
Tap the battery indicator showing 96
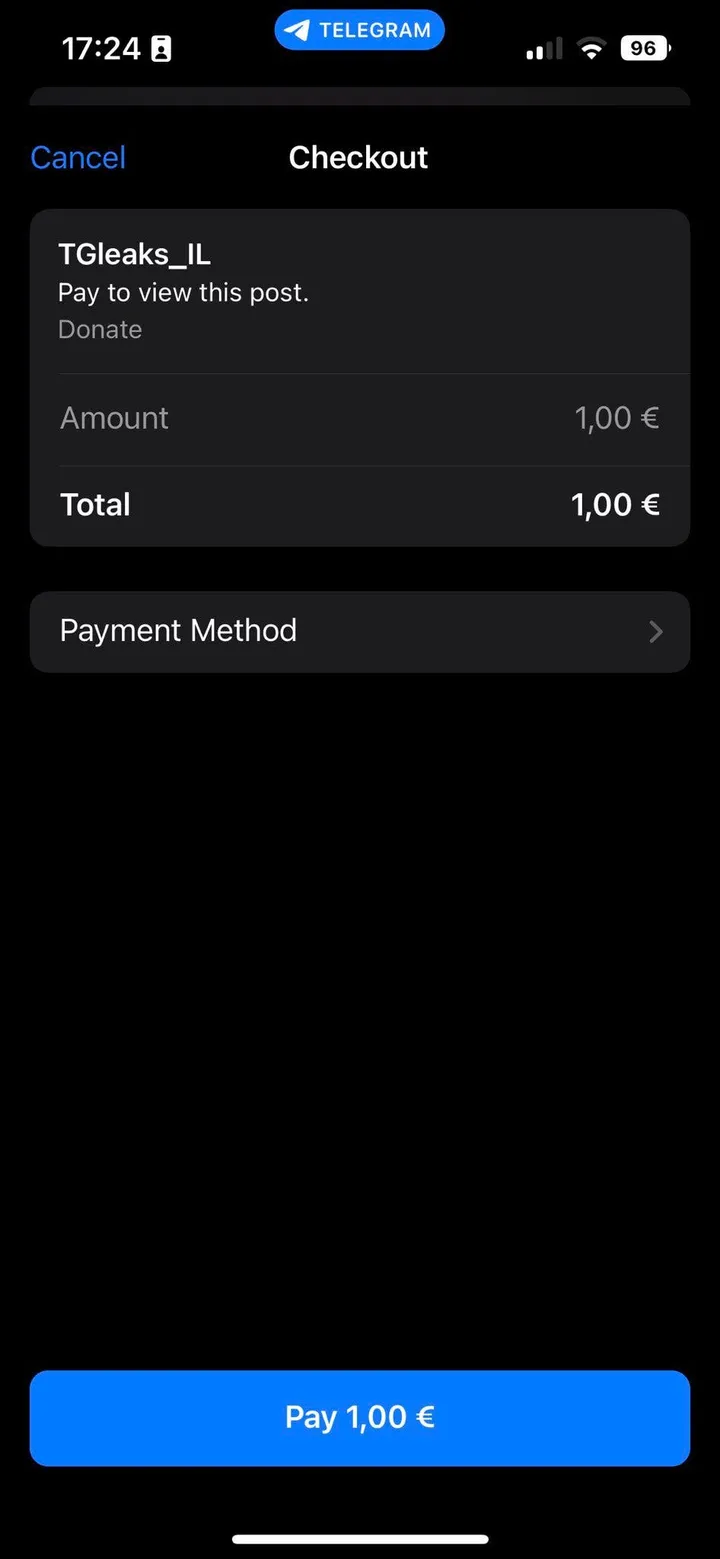click(x=645, y=48)
